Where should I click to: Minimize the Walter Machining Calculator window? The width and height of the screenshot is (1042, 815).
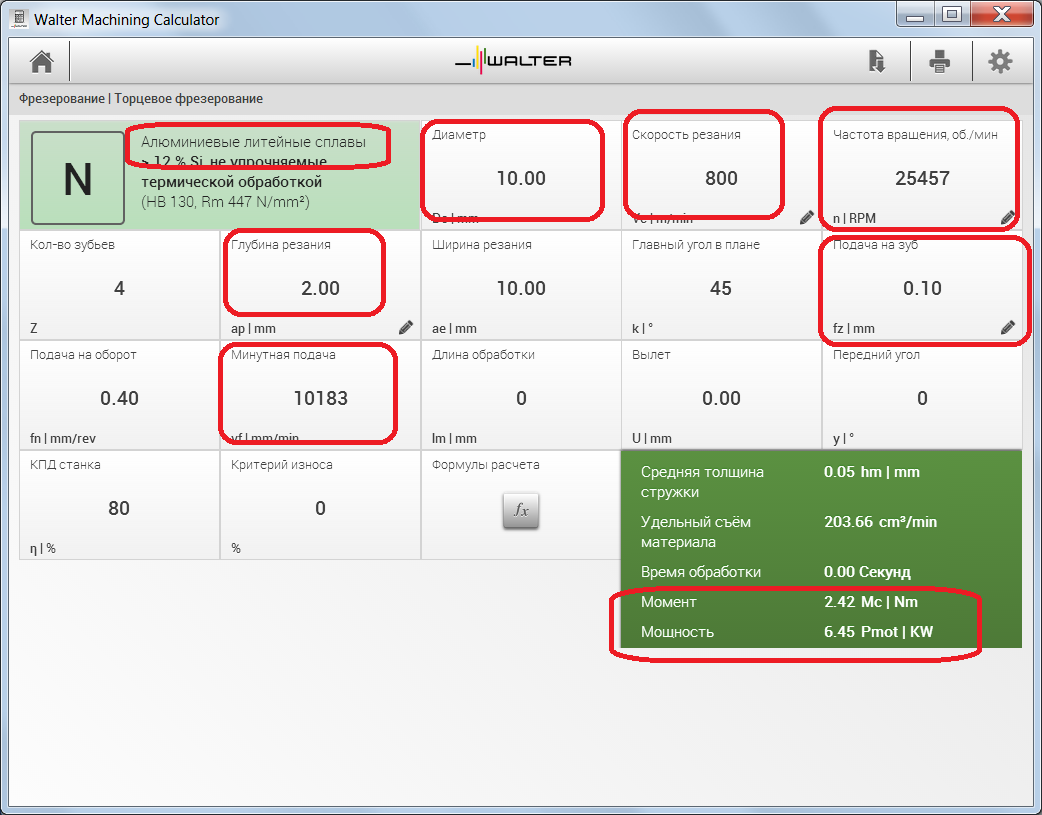pos(915,14)
